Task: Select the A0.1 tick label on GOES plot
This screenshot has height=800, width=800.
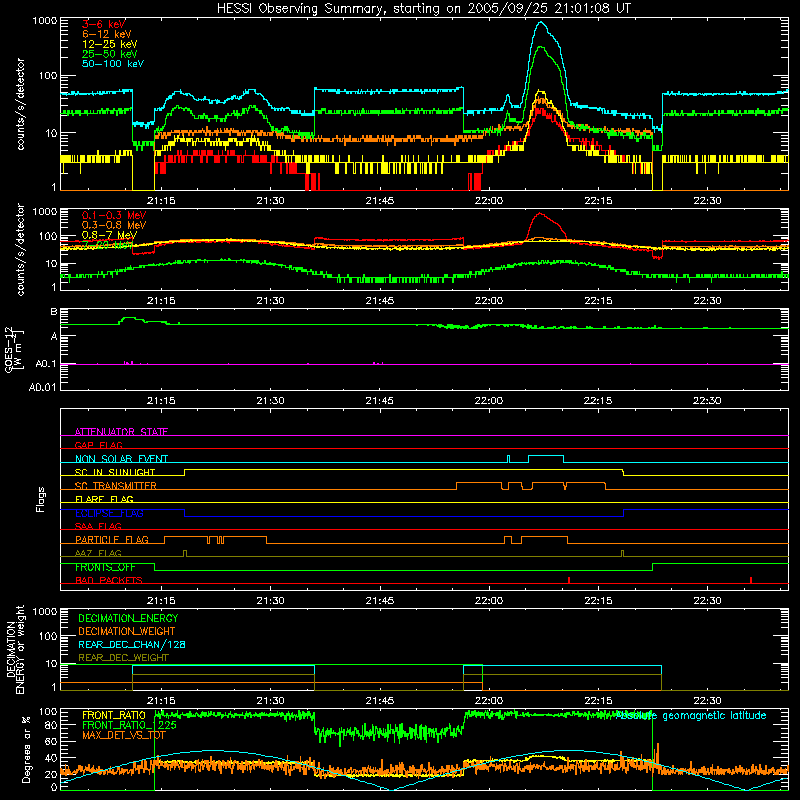Action: [46, 364]
